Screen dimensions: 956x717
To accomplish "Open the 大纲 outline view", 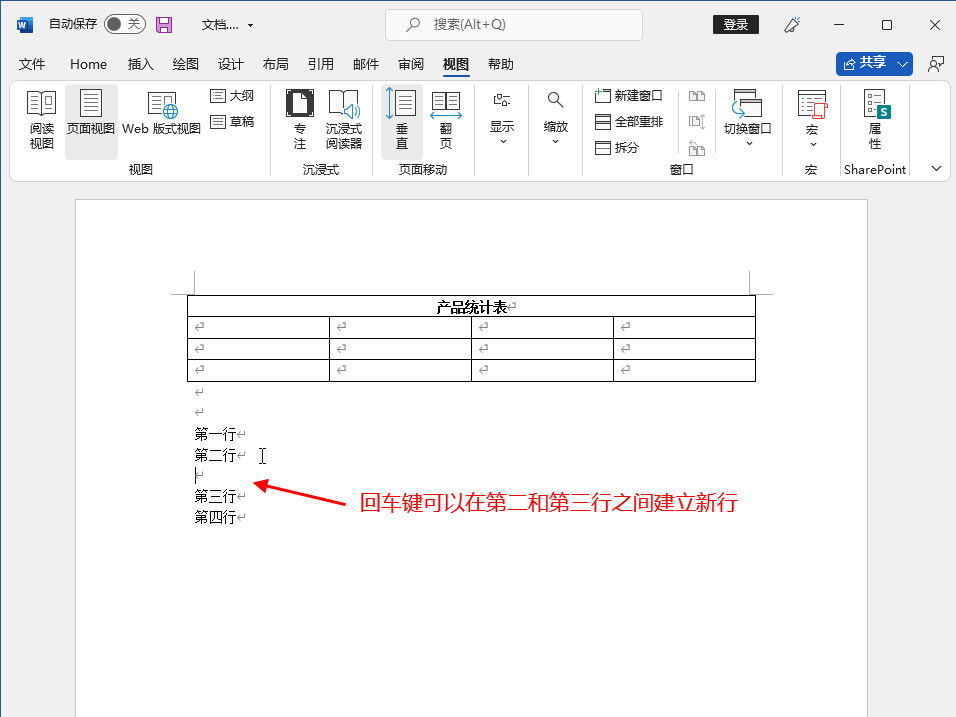I will pyautogui.click(x=232, y=96).
